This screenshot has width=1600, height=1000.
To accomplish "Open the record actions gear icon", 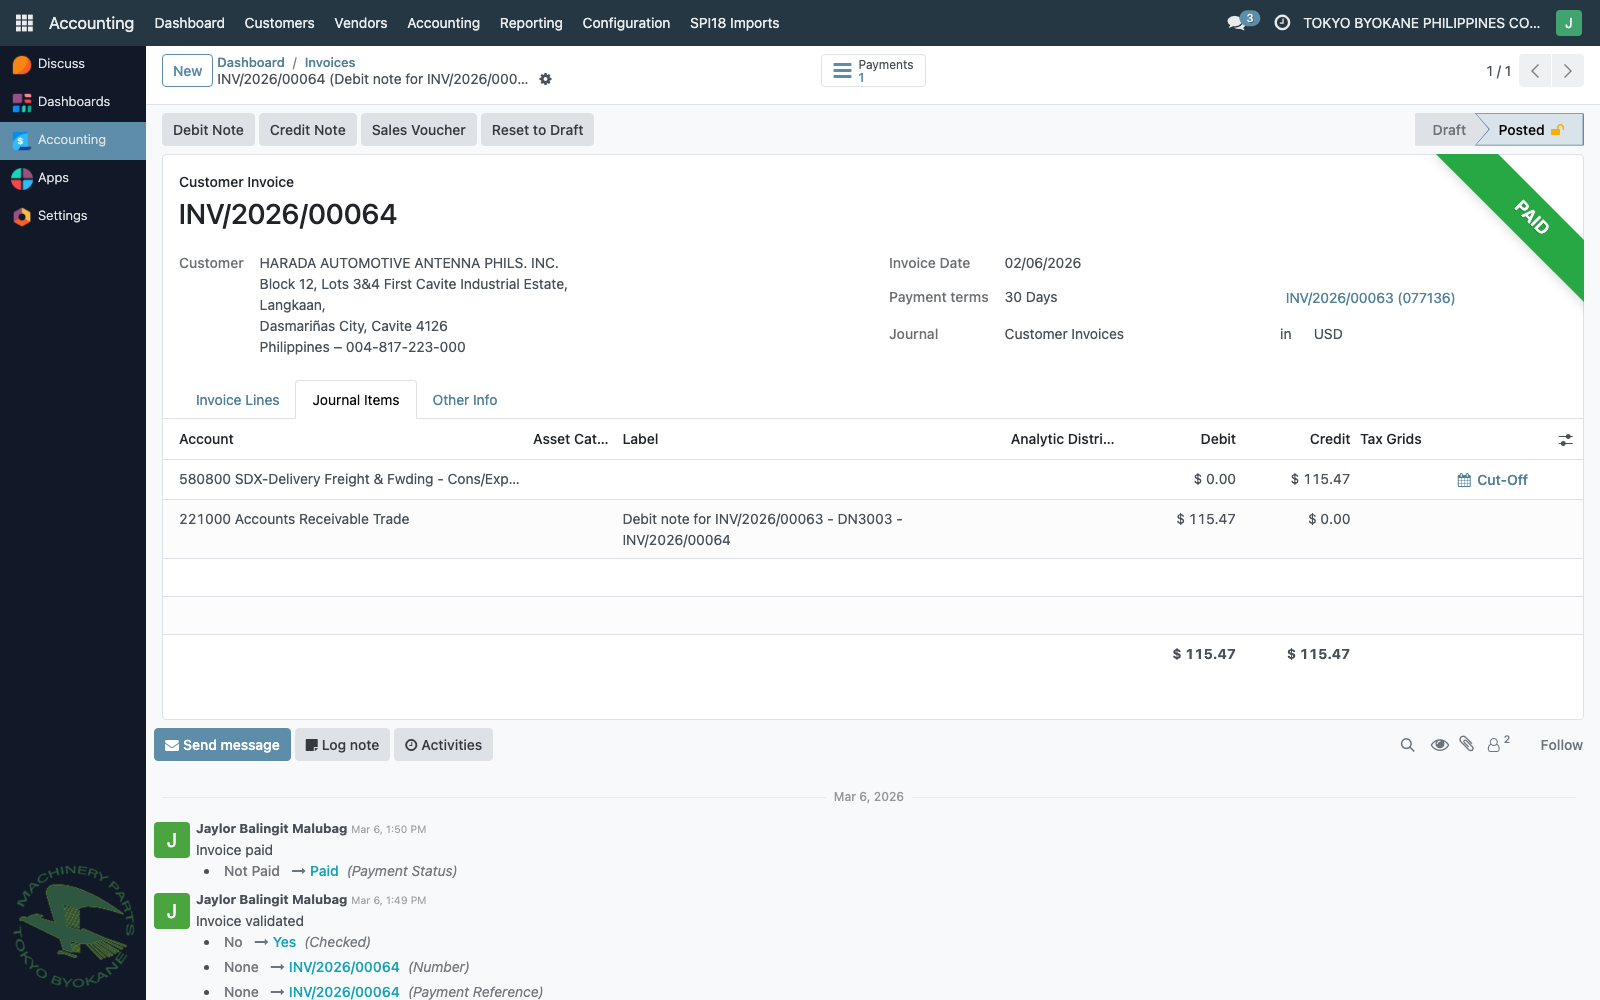I will tap(545, 79).
